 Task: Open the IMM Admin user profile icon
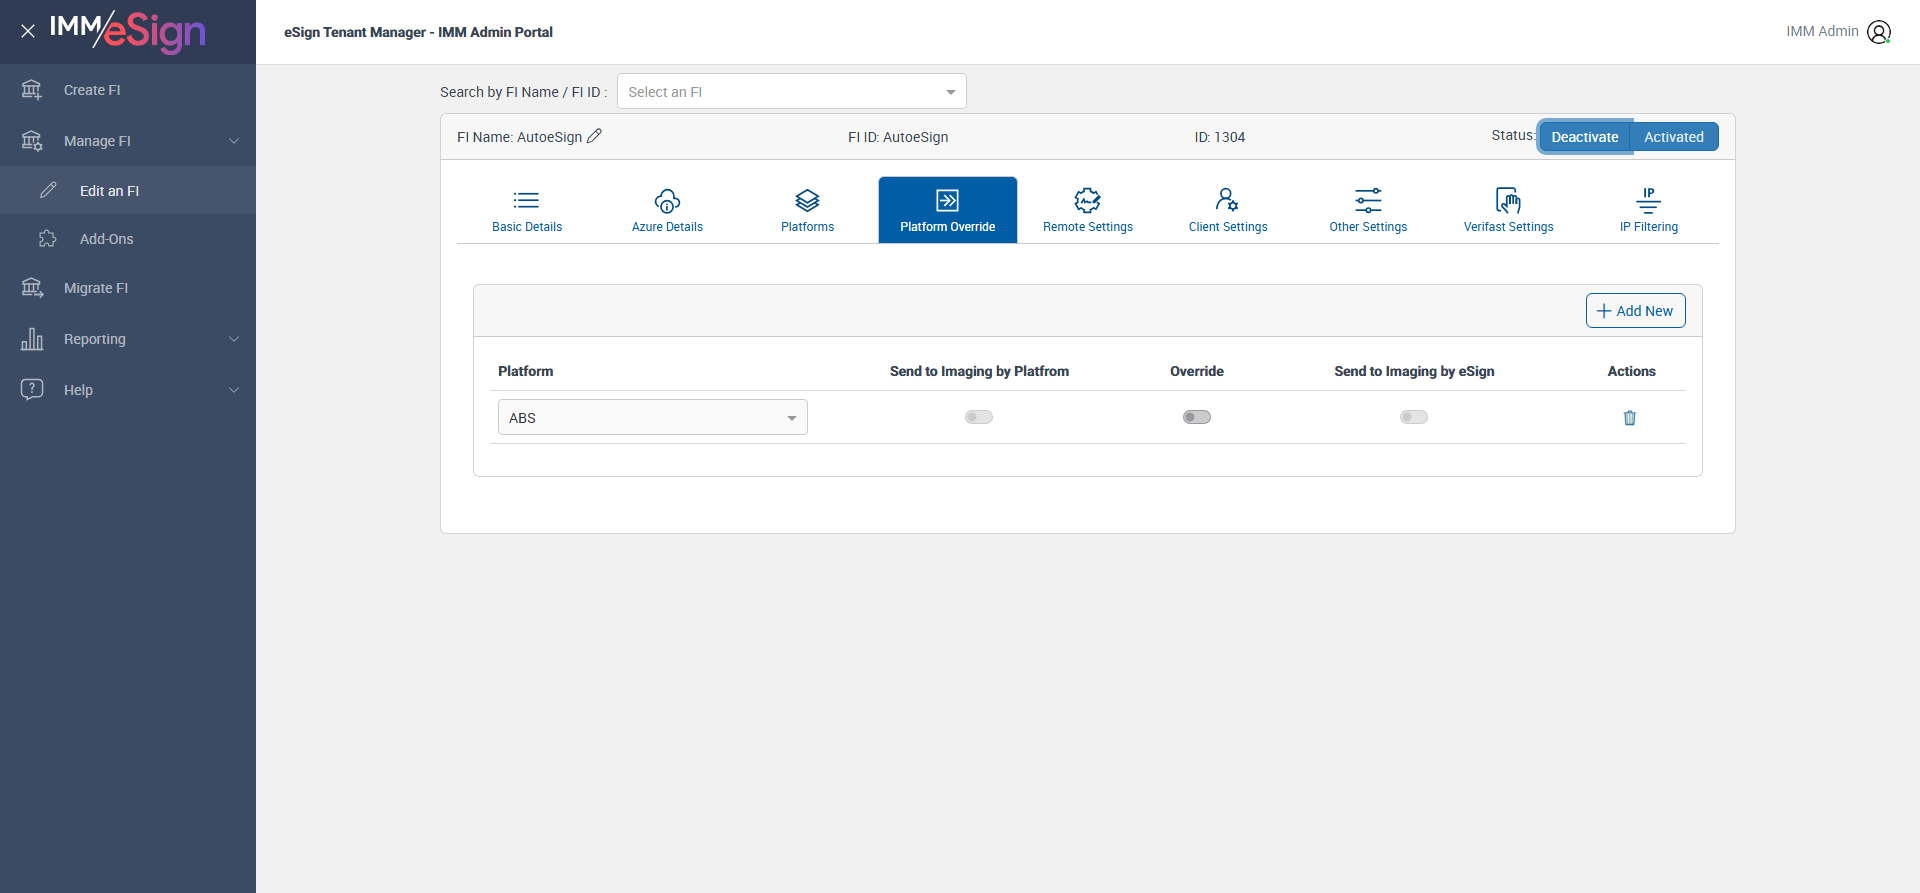[1879, 32]
